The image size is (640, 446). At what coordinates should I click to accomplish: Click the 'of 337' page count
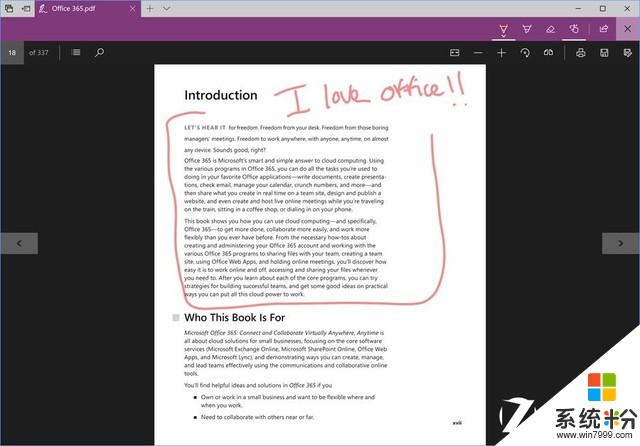point(39,53)
